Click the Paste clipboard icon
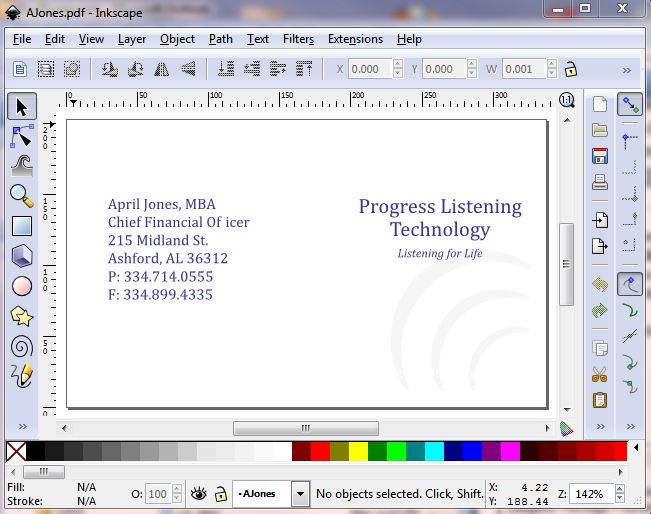The image size is (651, 514). pos(600,400)
